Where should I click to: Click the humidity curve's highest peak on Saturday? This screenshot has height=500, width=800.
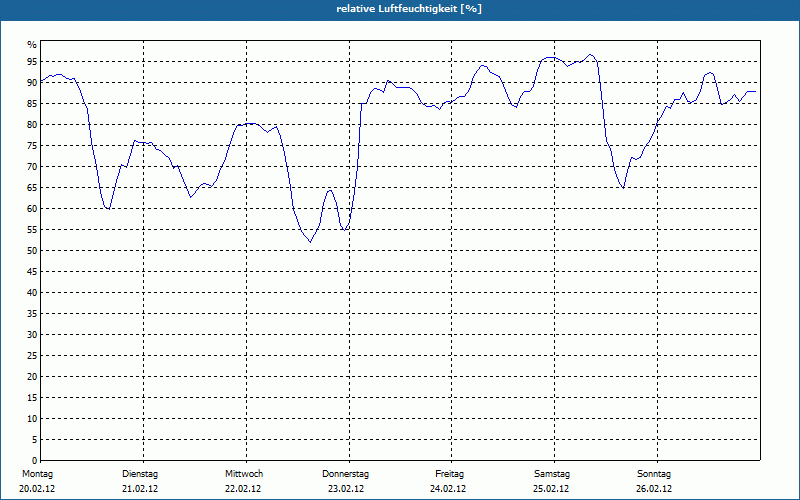tap(590, 54)
